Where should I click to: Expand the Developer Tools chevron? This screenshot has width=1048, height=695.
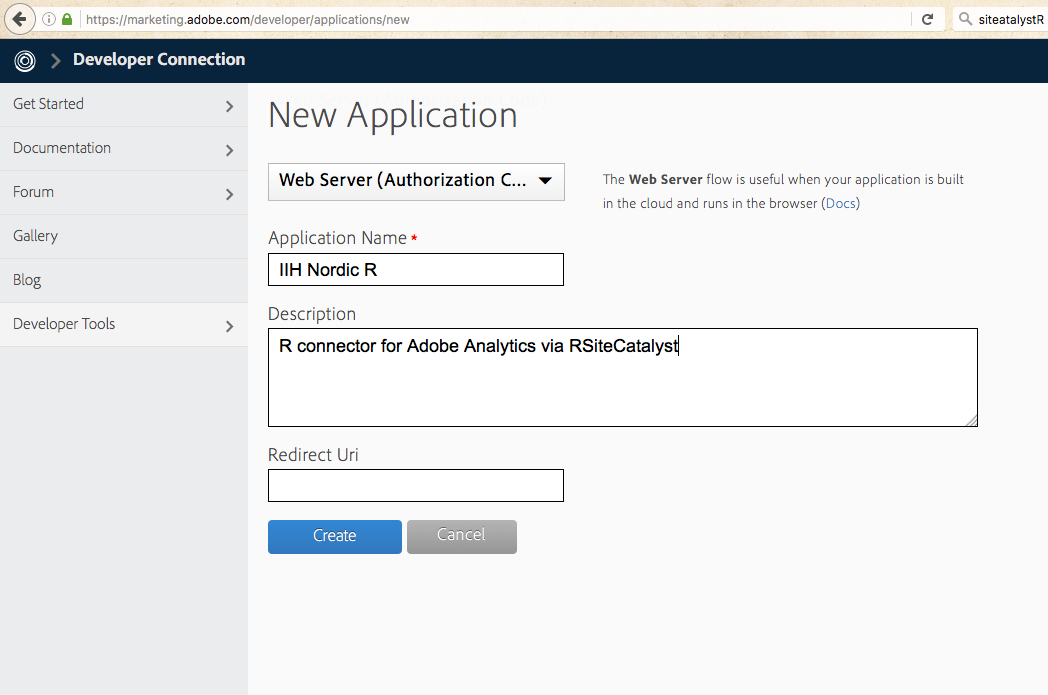pyautogui.click(x=229, y=326)
